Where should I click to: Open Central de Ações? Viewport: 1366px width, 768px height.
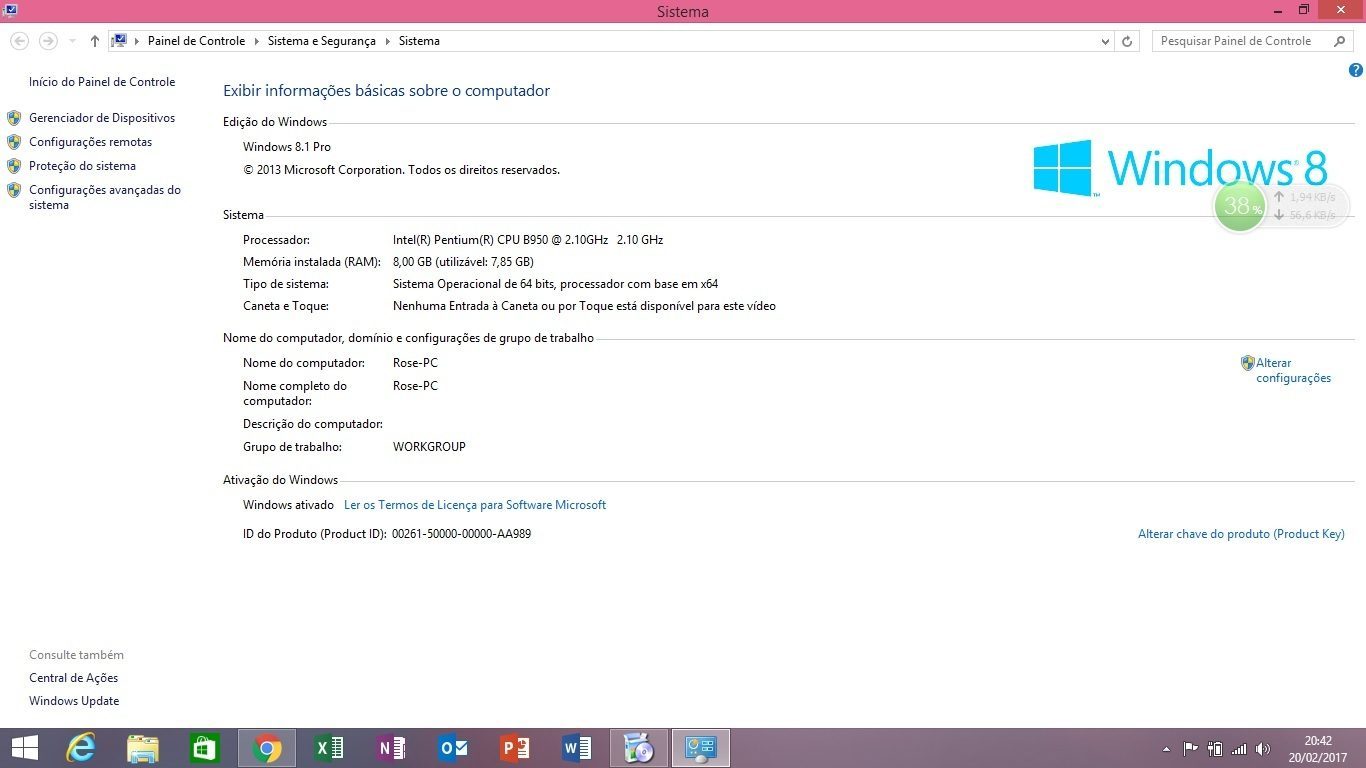click(x=74, y=678)
